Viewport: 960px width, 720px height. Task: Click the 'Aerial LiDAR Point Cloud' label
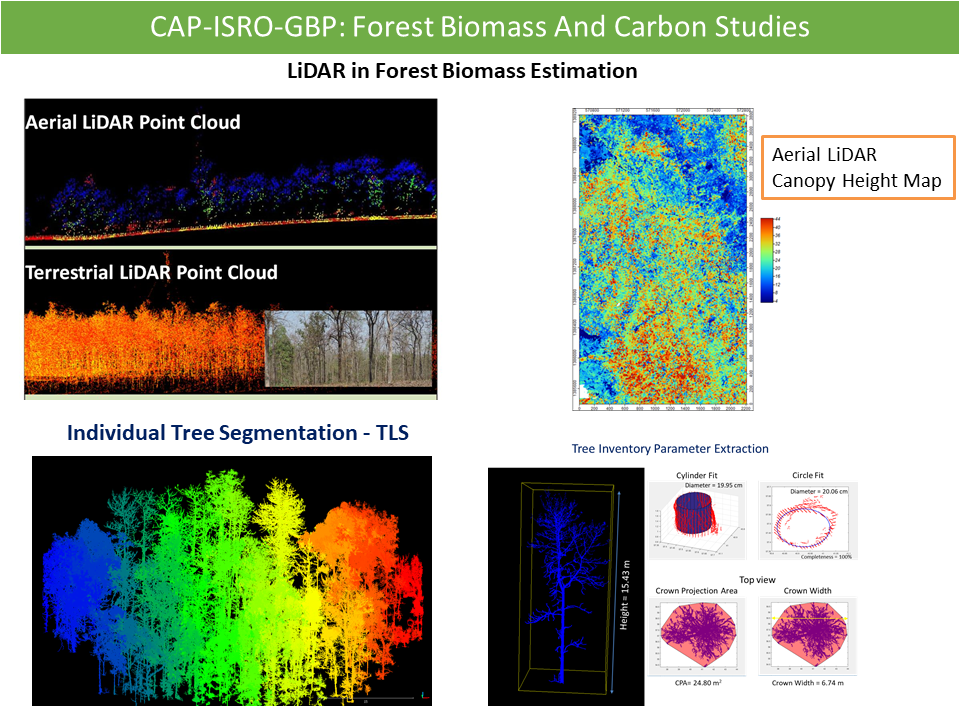pyautogui.click(x=133, y=122)
